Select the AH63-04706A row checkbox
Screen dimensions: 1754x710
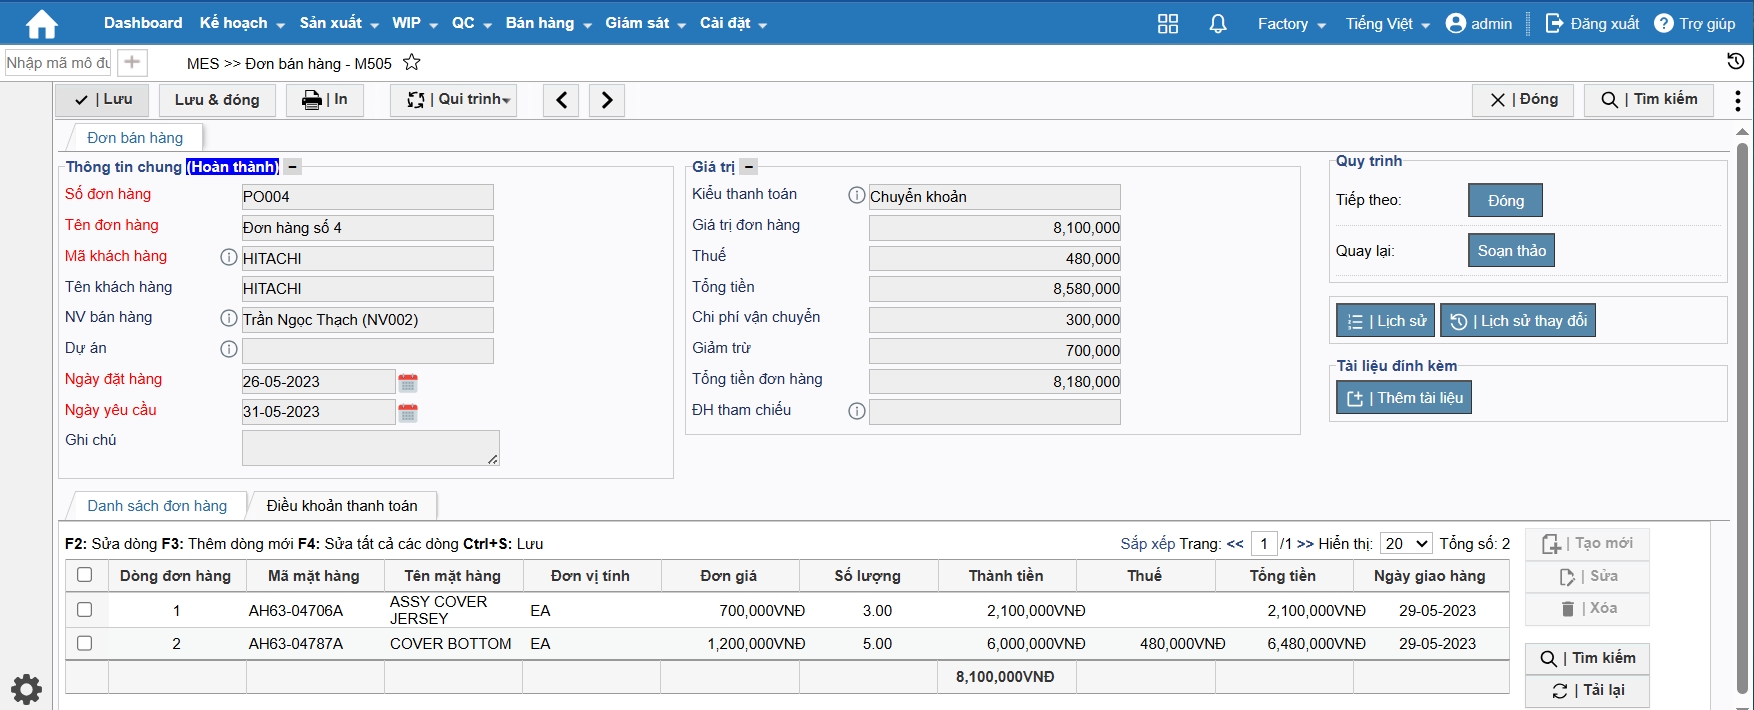coord(85,610)
